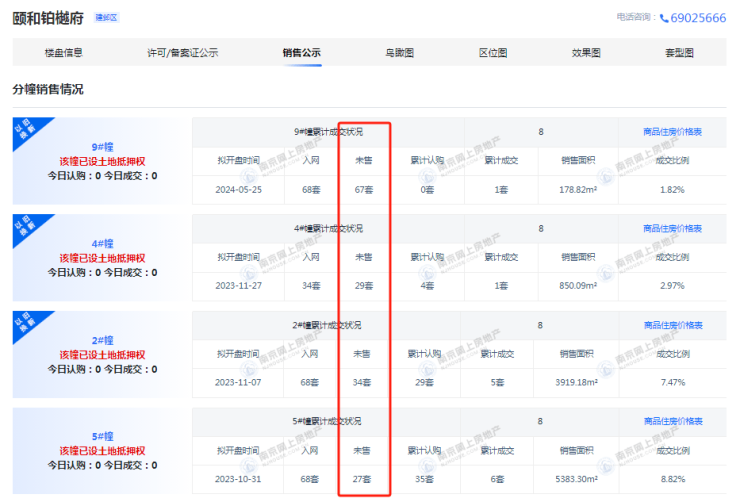This screenshot has width=740, height=502.
Task: Click 今日认购 line under 2#幢
Action: coord(102,369)
